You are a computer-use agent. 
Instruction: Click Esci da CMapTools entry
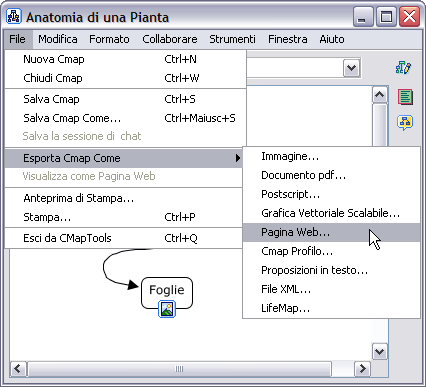pos(124,238)
